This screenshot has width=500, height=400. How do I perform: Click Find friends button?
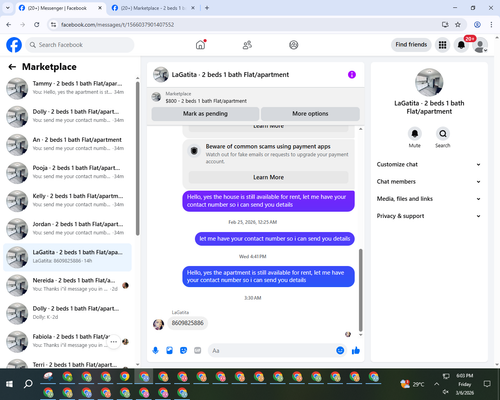click(x=411, y=45)
